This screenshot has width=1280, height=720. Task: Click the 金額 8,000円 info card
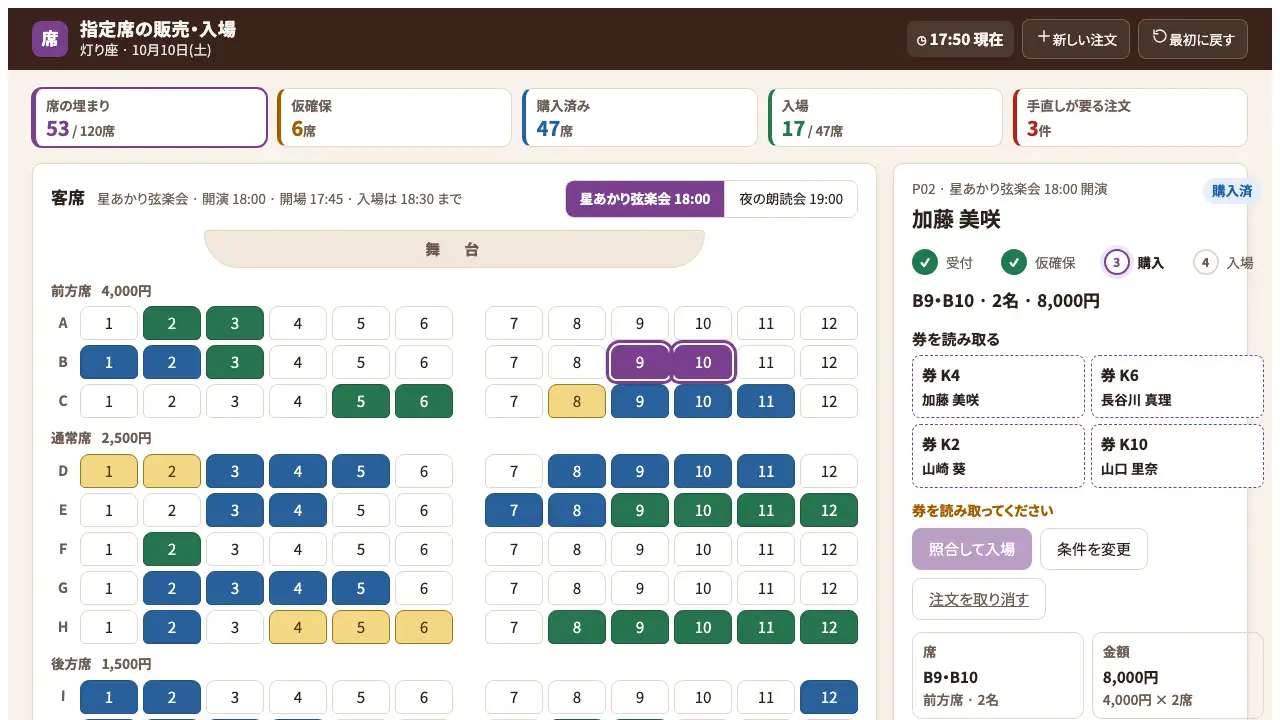1177,675
